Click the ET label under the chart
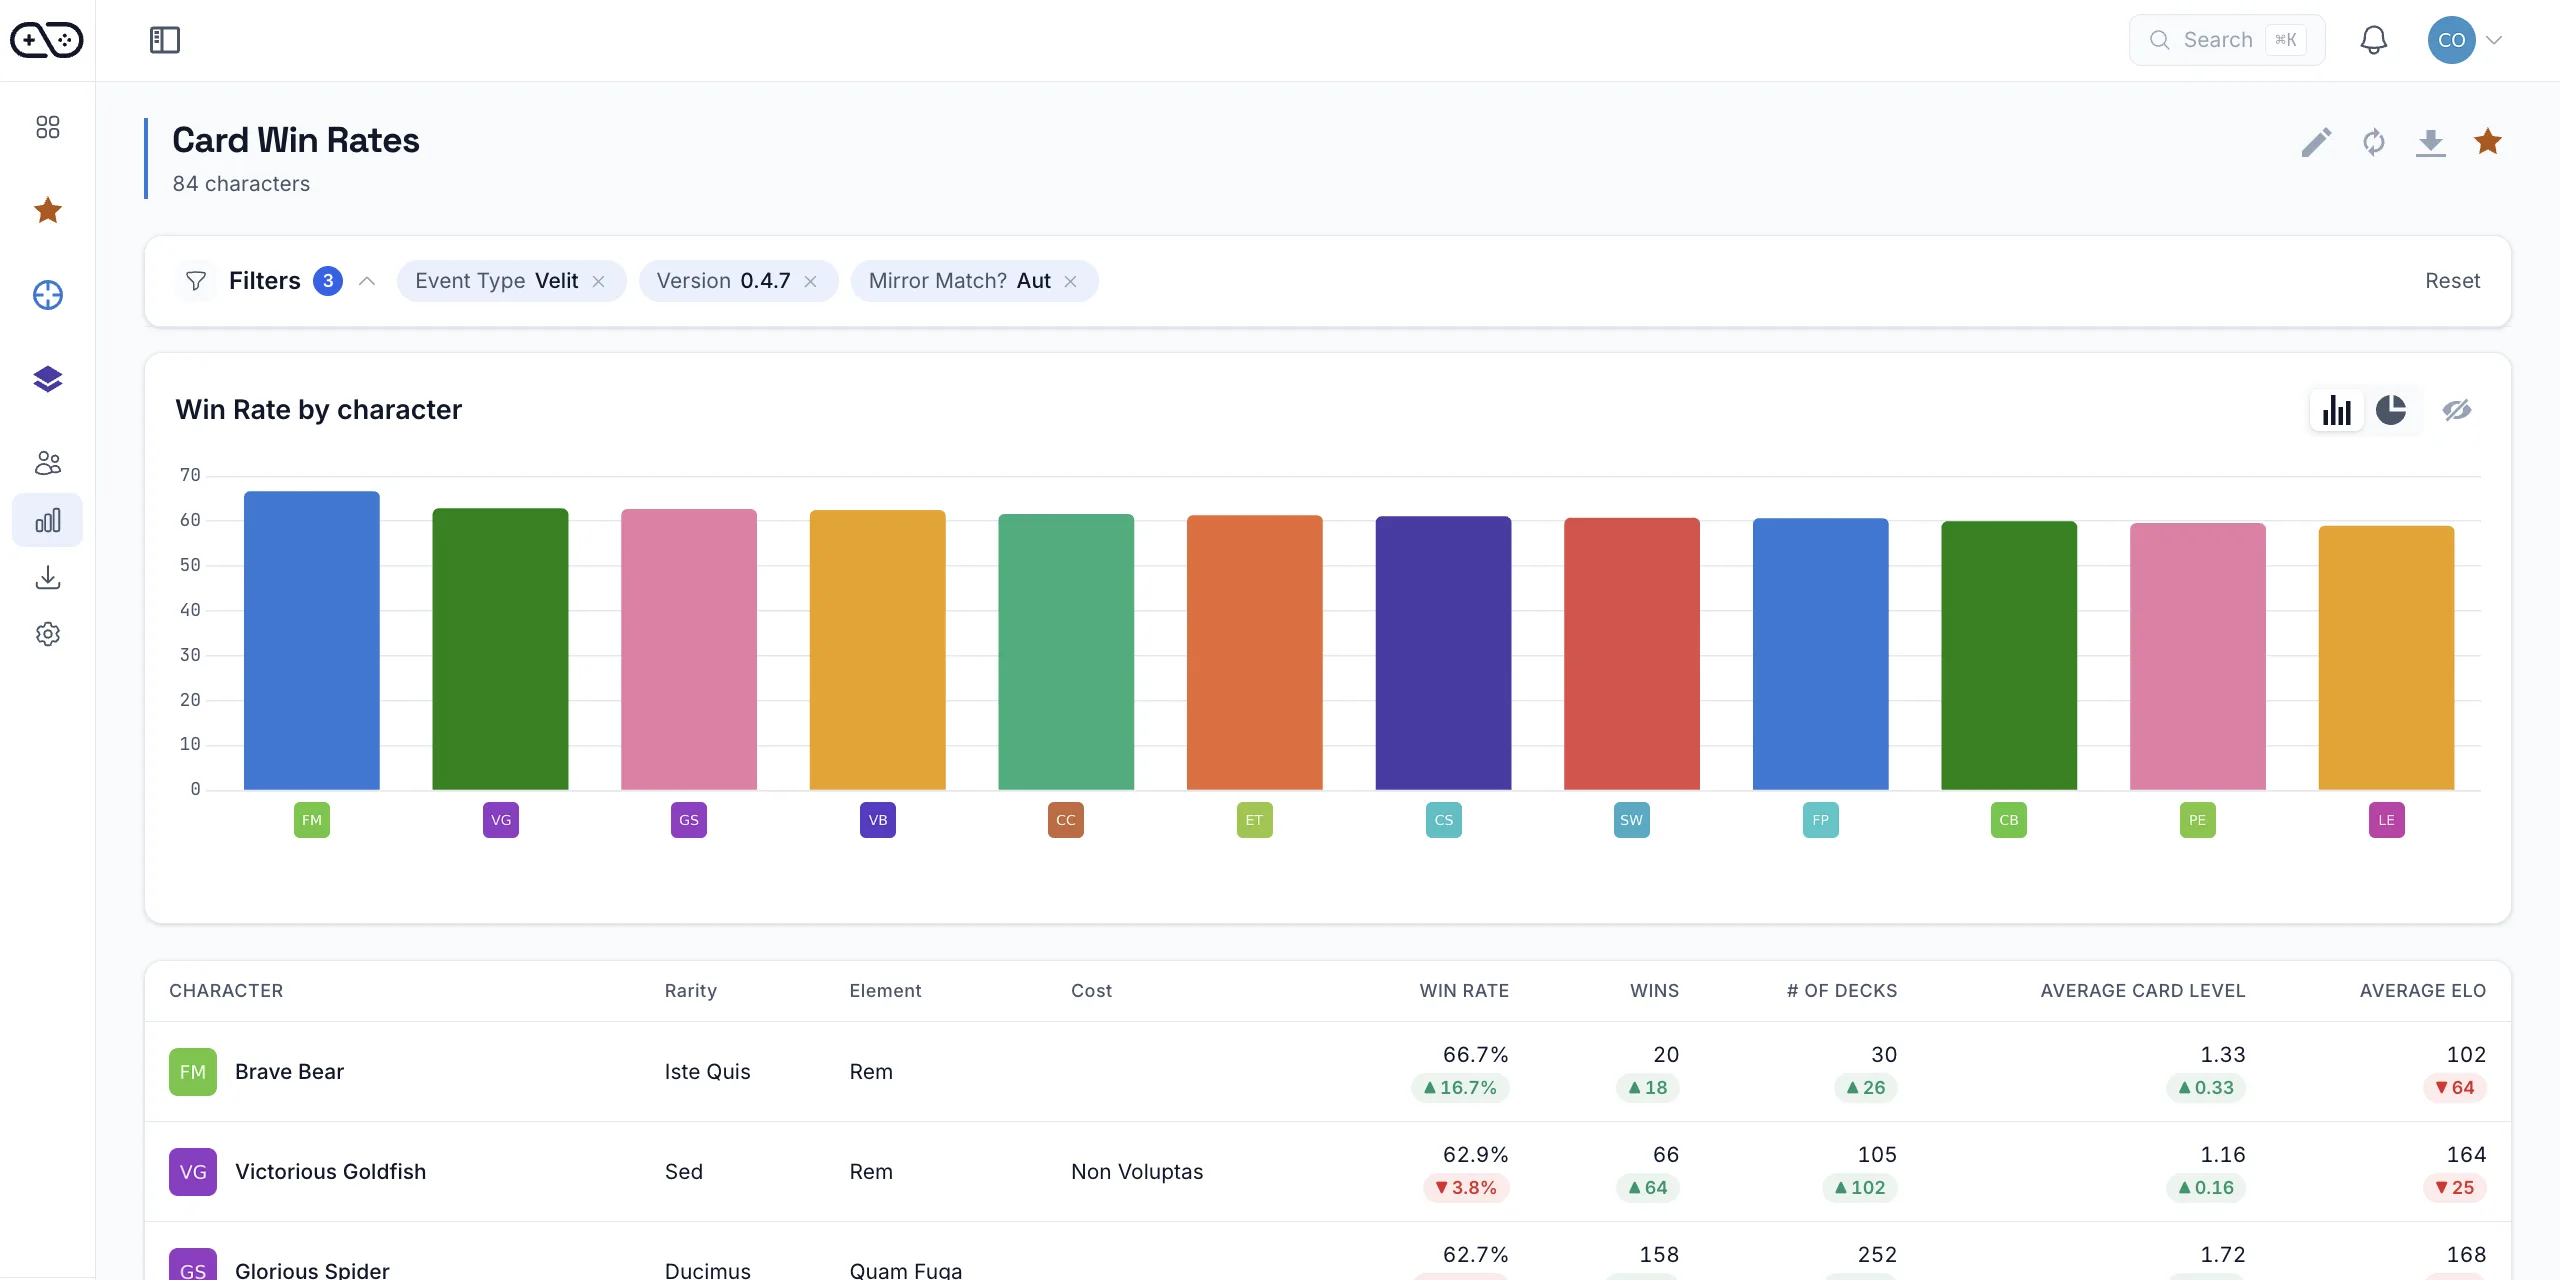 click(1255, 820)
